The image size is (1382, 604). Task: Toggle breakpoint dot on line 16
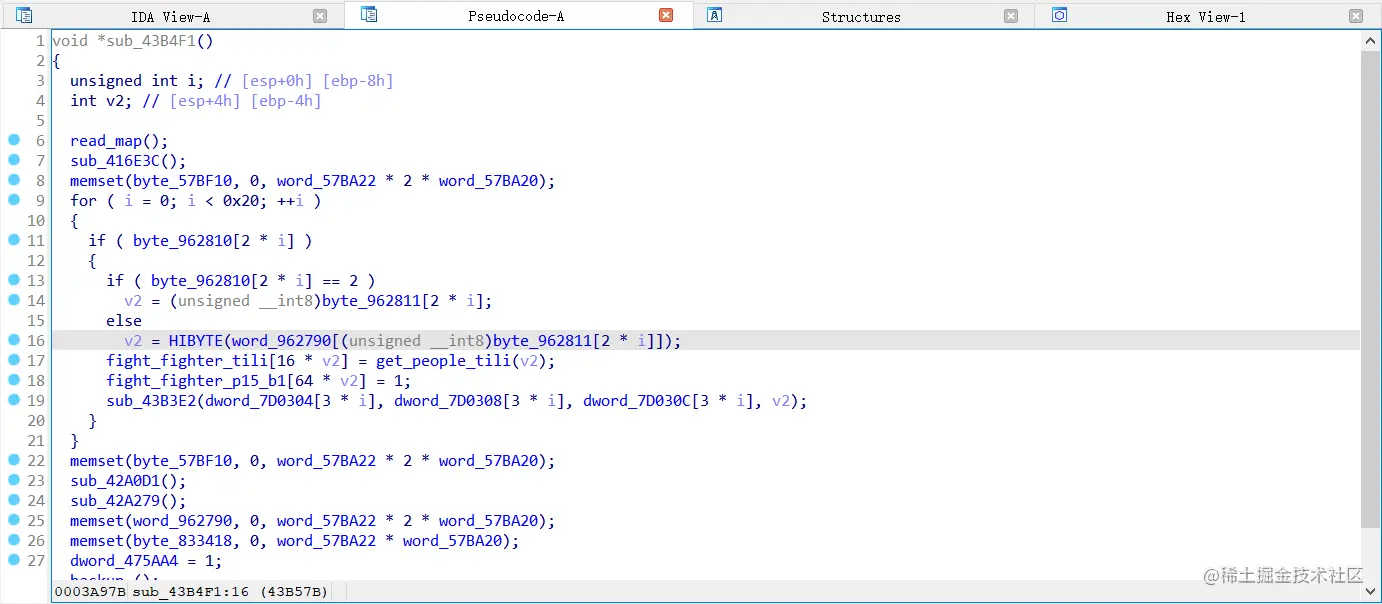click(x=14, y=340)
